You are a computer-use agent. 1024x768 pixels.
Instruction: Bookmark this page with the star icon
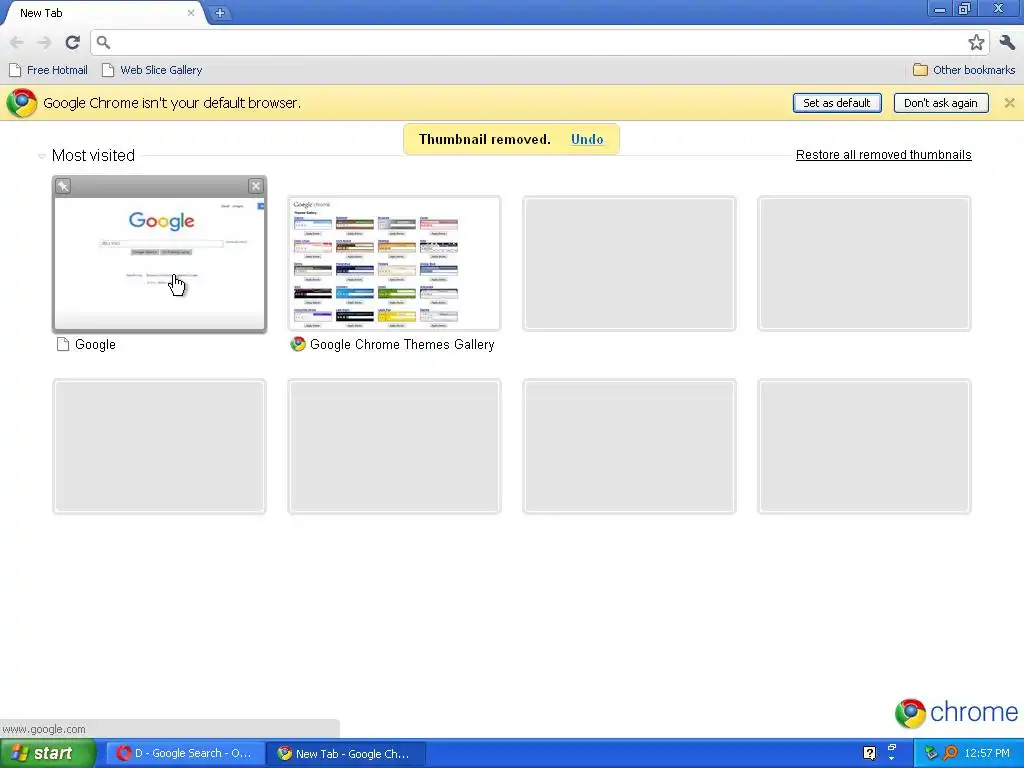point(976,42)
